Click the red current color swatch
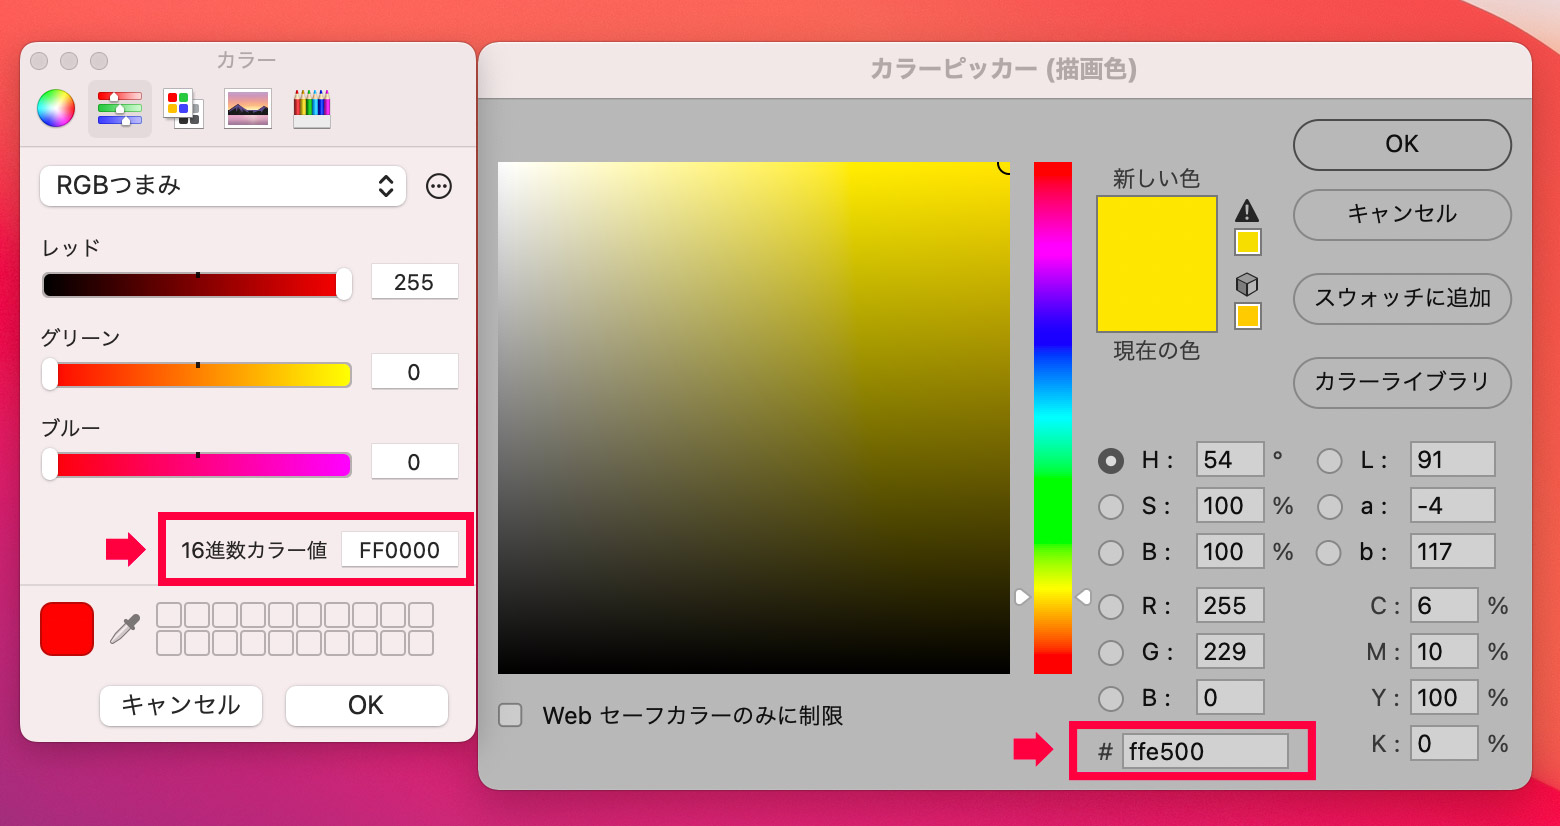Screen dimensions: 1560x826 click(x=67, y=629)
